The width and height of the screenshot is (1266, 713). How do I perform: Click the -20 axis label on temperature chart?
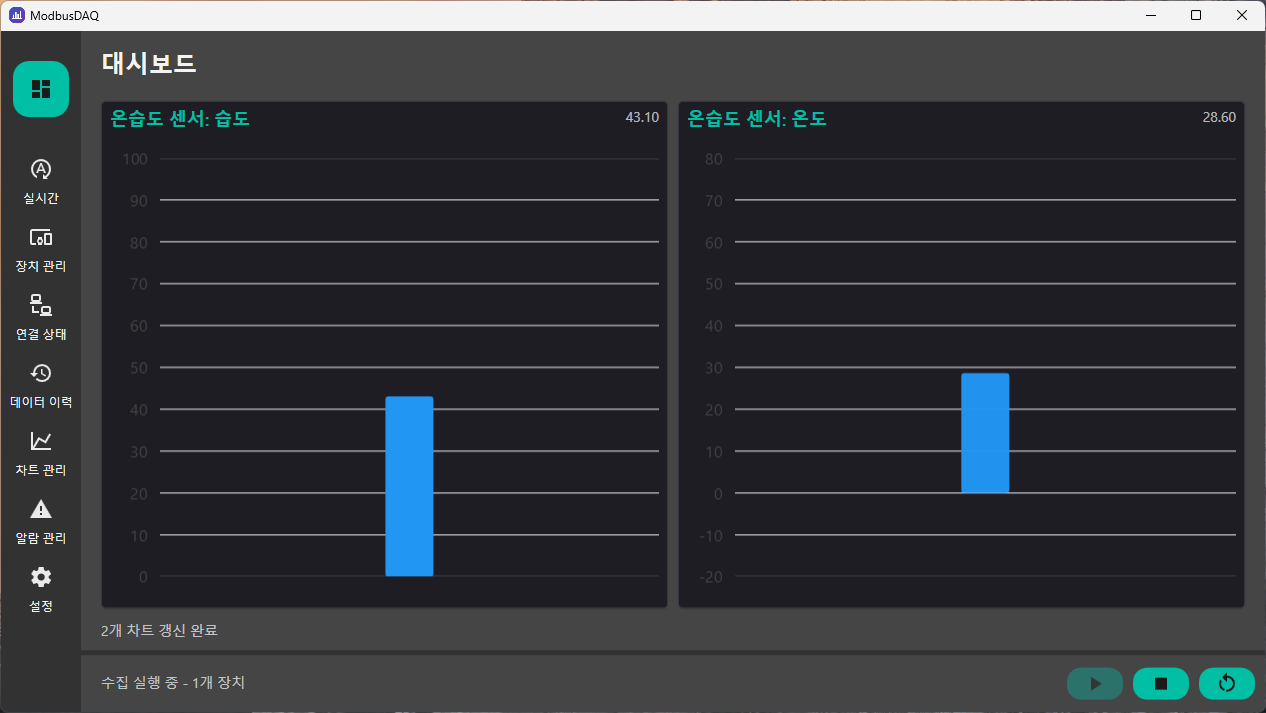(711, 577)
